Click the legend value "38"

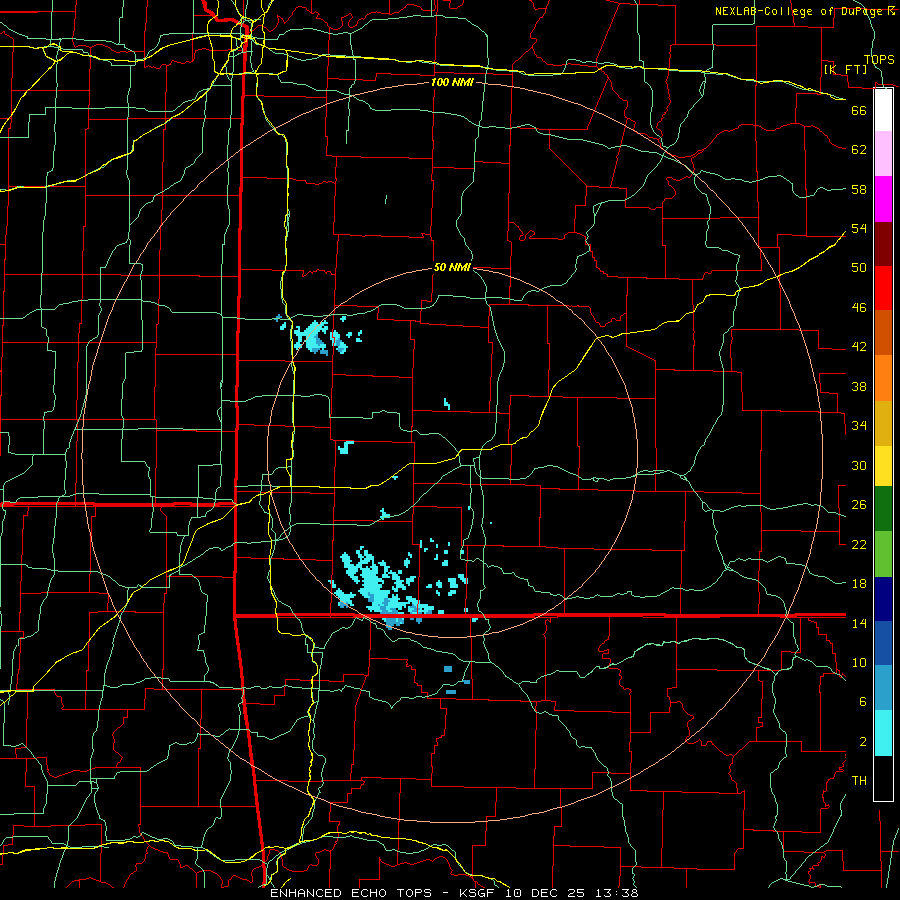859,386
